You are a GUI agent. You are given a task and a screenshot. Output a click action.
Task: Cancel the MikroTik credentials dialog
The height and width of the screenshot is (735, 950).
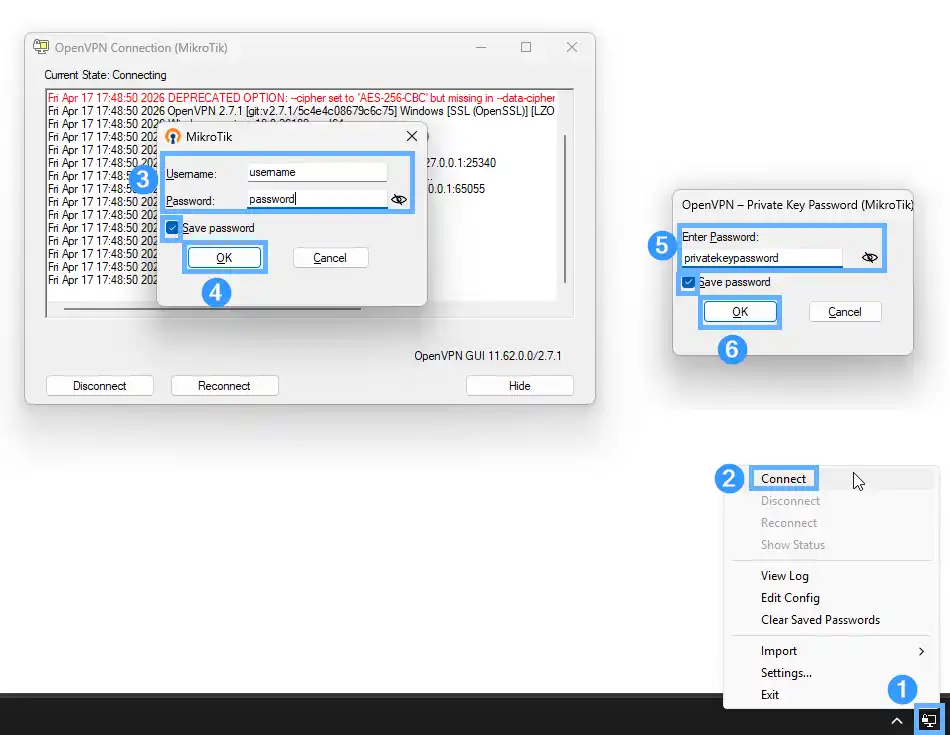(x=330, y=258)
